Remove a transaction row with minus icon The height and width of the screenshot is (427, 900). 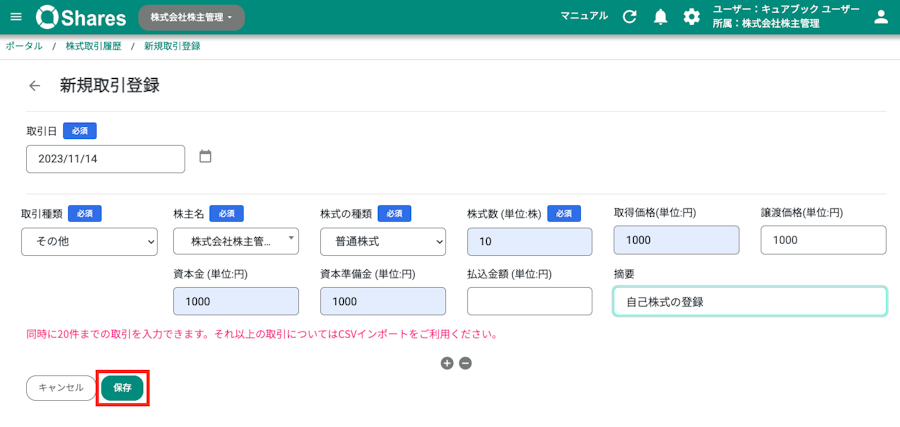[465, 363]
